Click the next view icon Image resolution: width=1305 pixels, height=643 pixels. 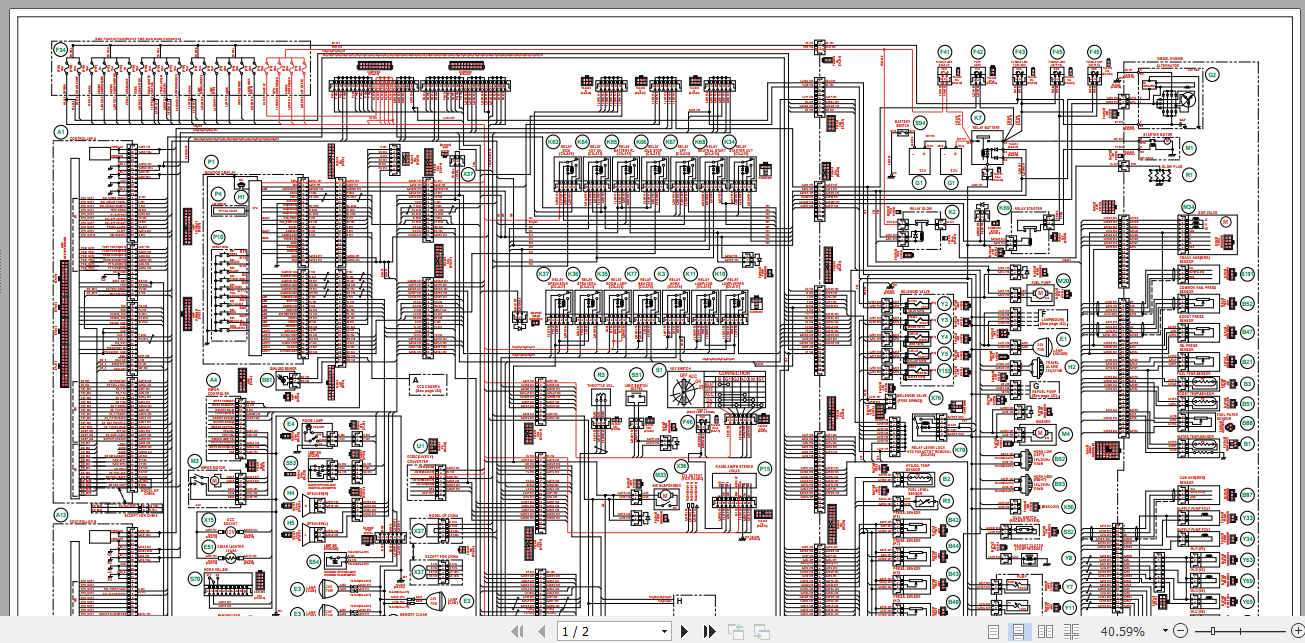point(760,631)
